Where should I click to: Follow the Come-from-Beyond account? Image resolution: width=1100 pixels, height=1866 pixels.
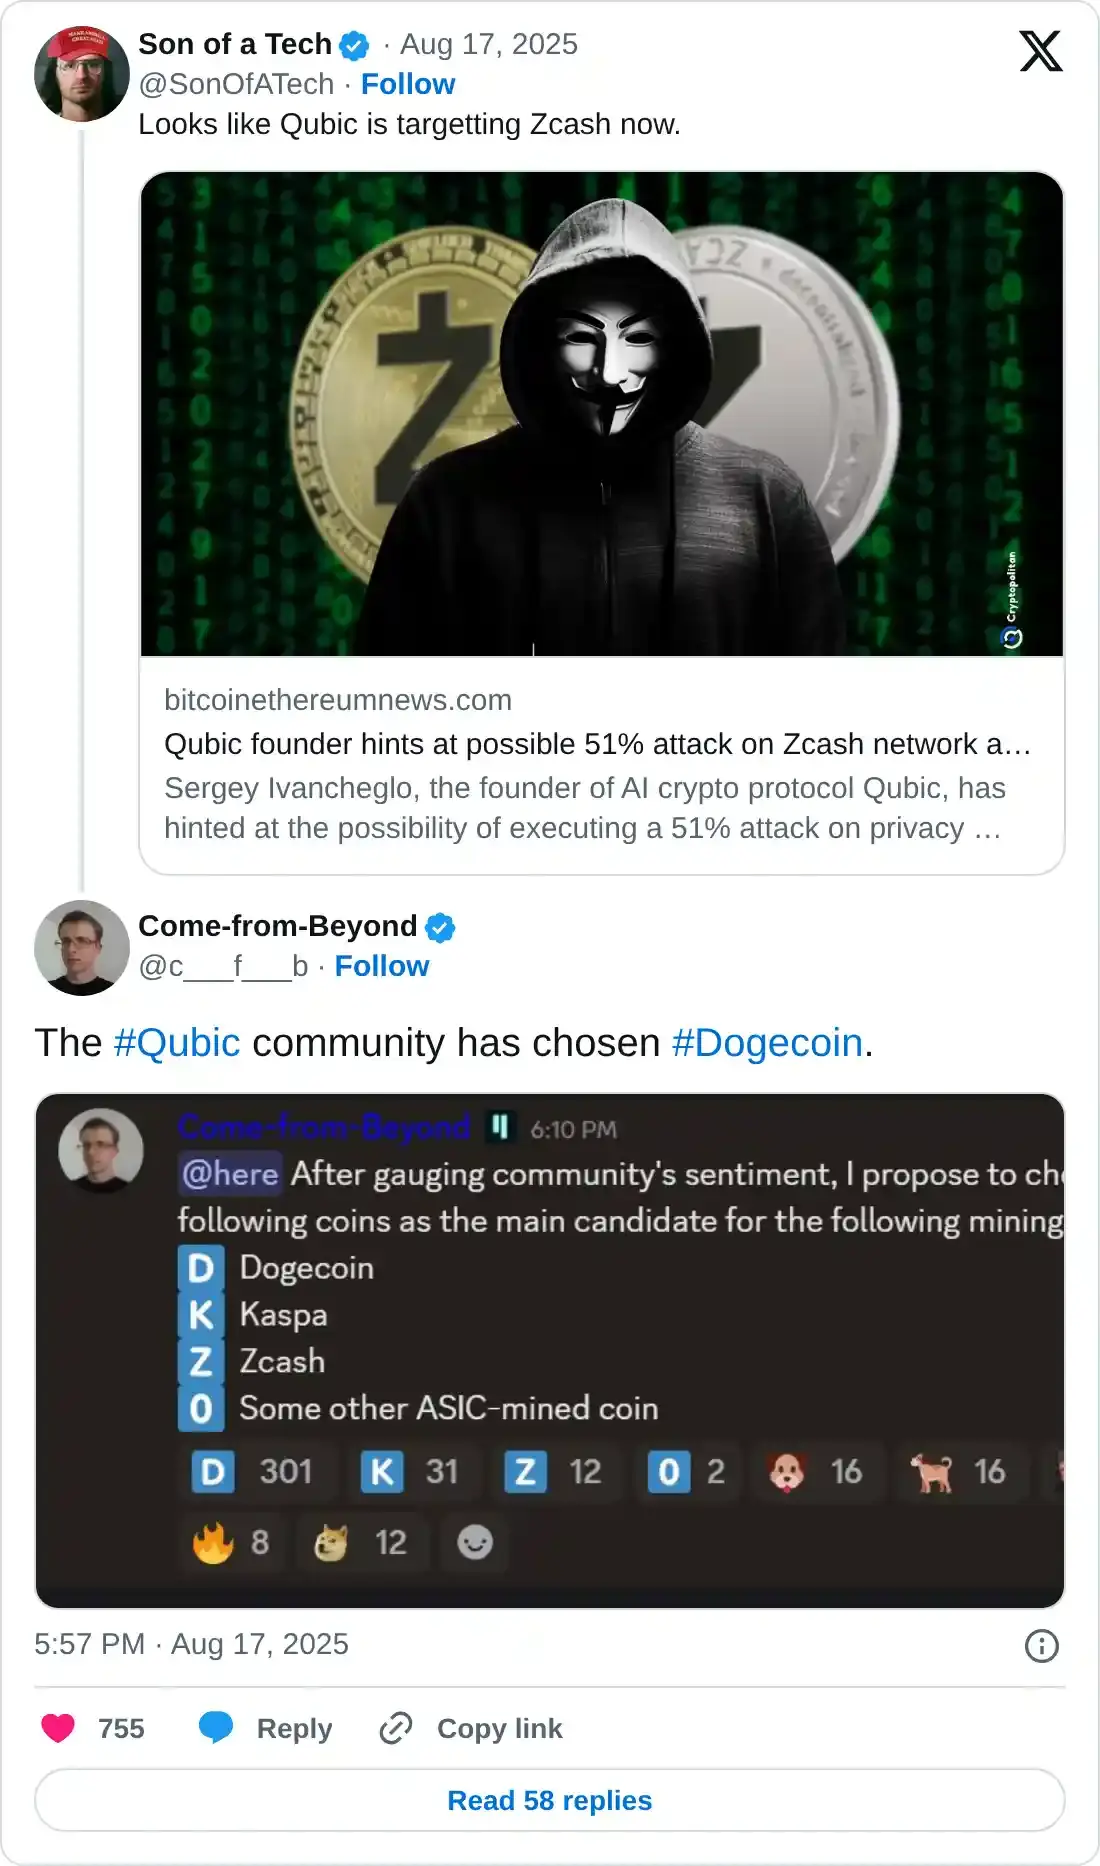(382, 966)
